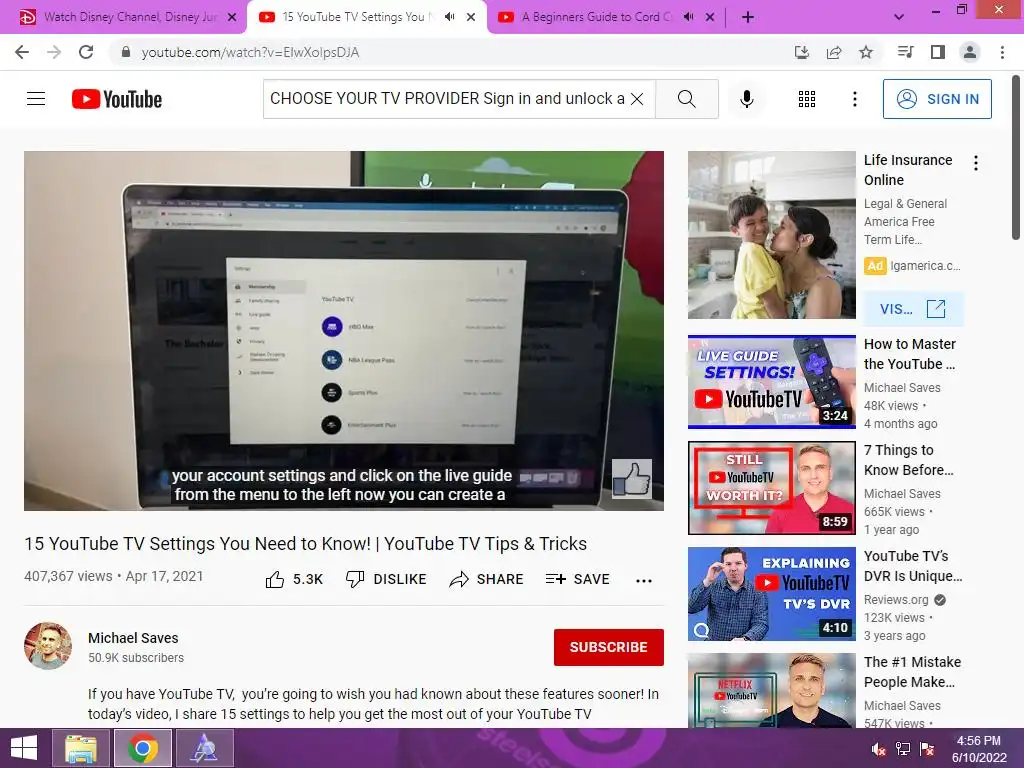Viewport: 1024px width, 768px height.
Task: Click the muted volume tray icon
Action: tap(878, 749)
